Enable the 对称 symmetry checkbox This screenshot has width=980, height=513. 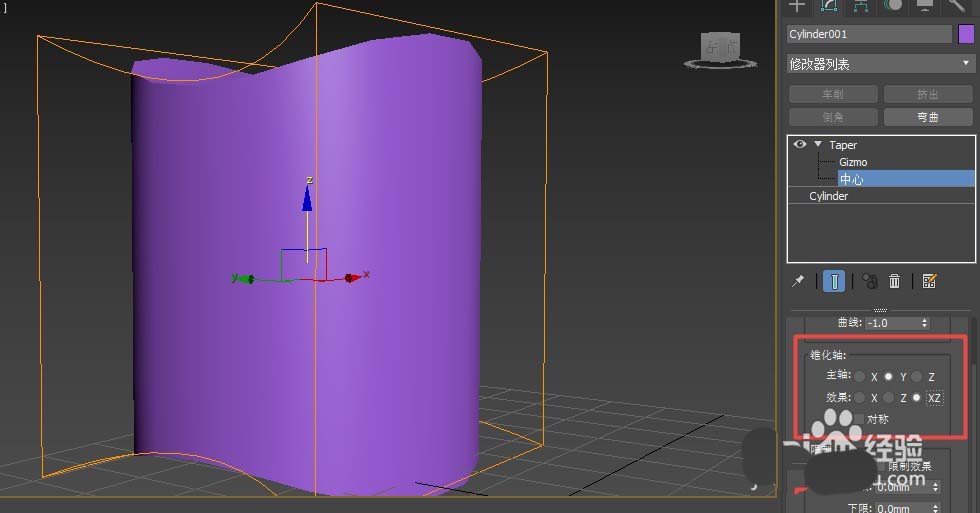click(859, 419)
